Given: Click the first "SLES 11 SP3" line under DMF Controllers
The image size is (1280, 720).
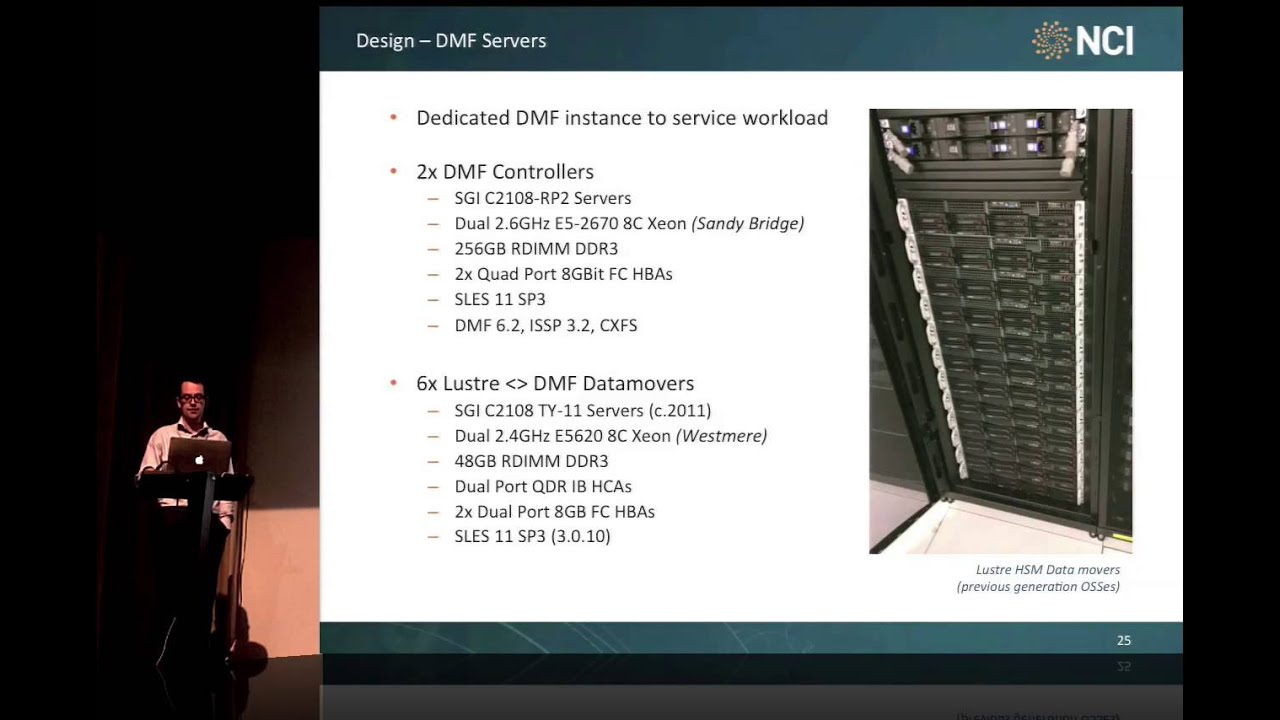Looking at the screenshot, I should (x=500, y=299).
